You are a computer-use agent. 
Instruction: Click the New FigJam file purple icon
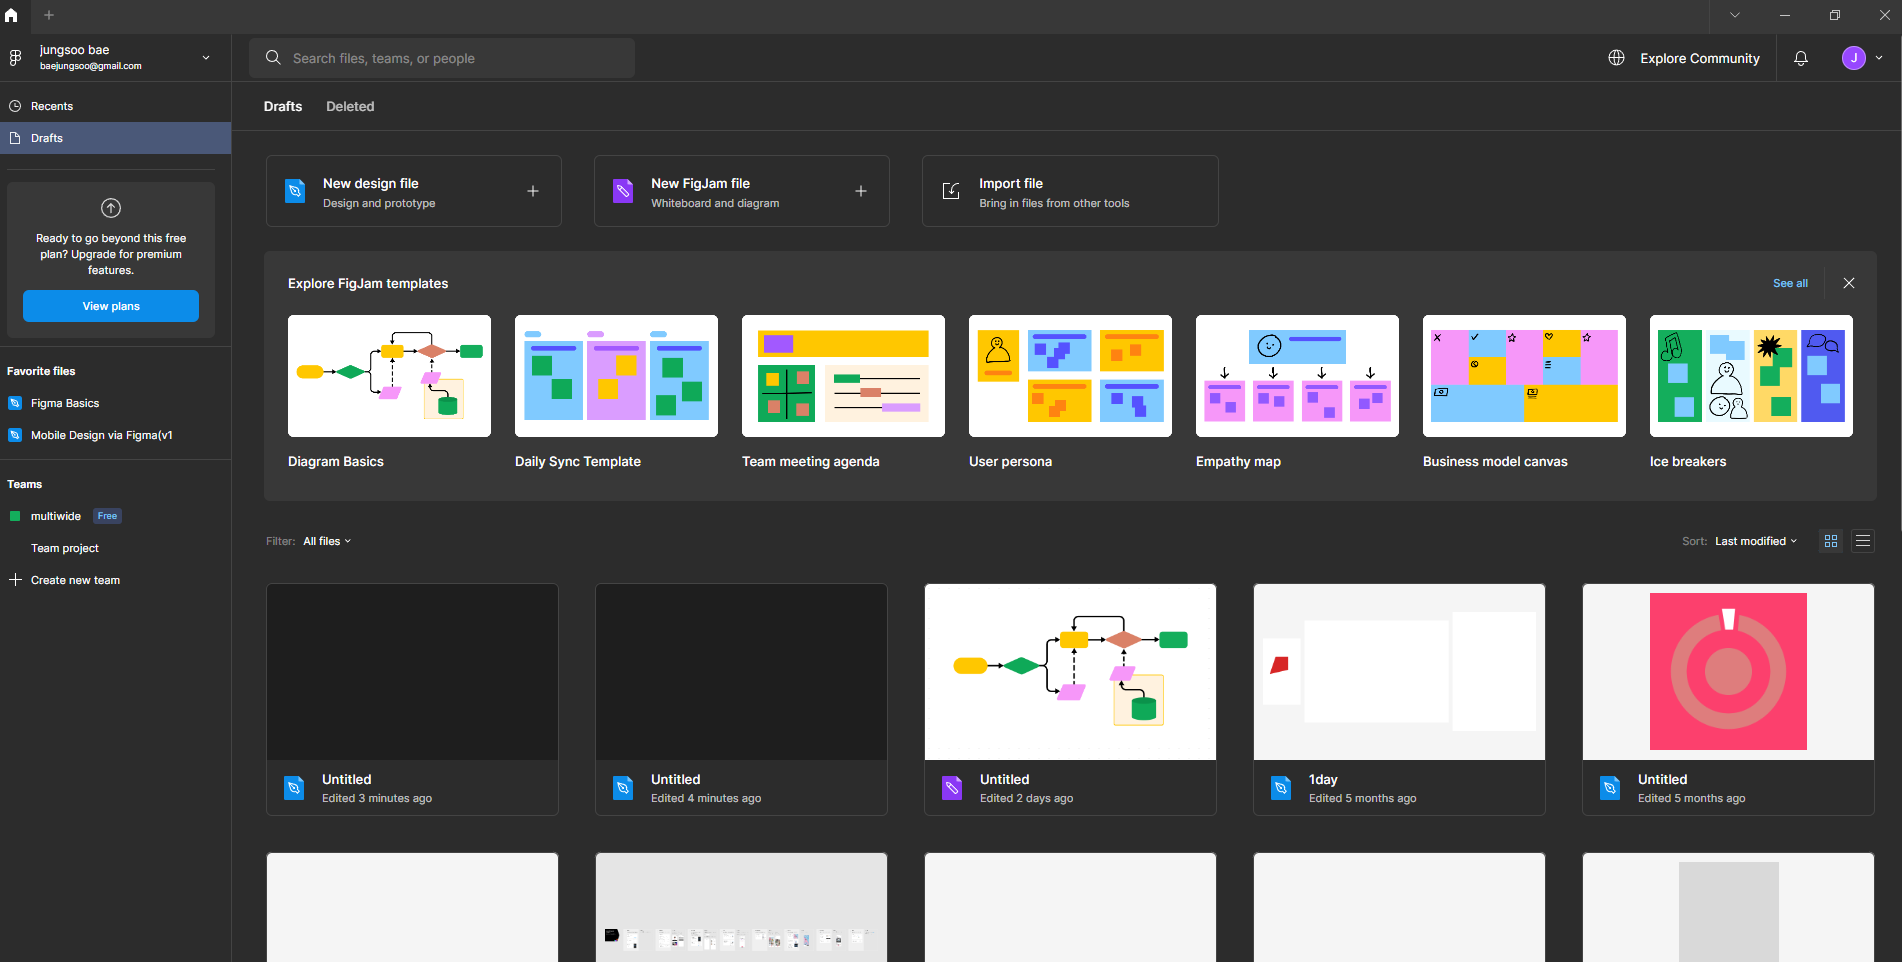pos(623,191)
